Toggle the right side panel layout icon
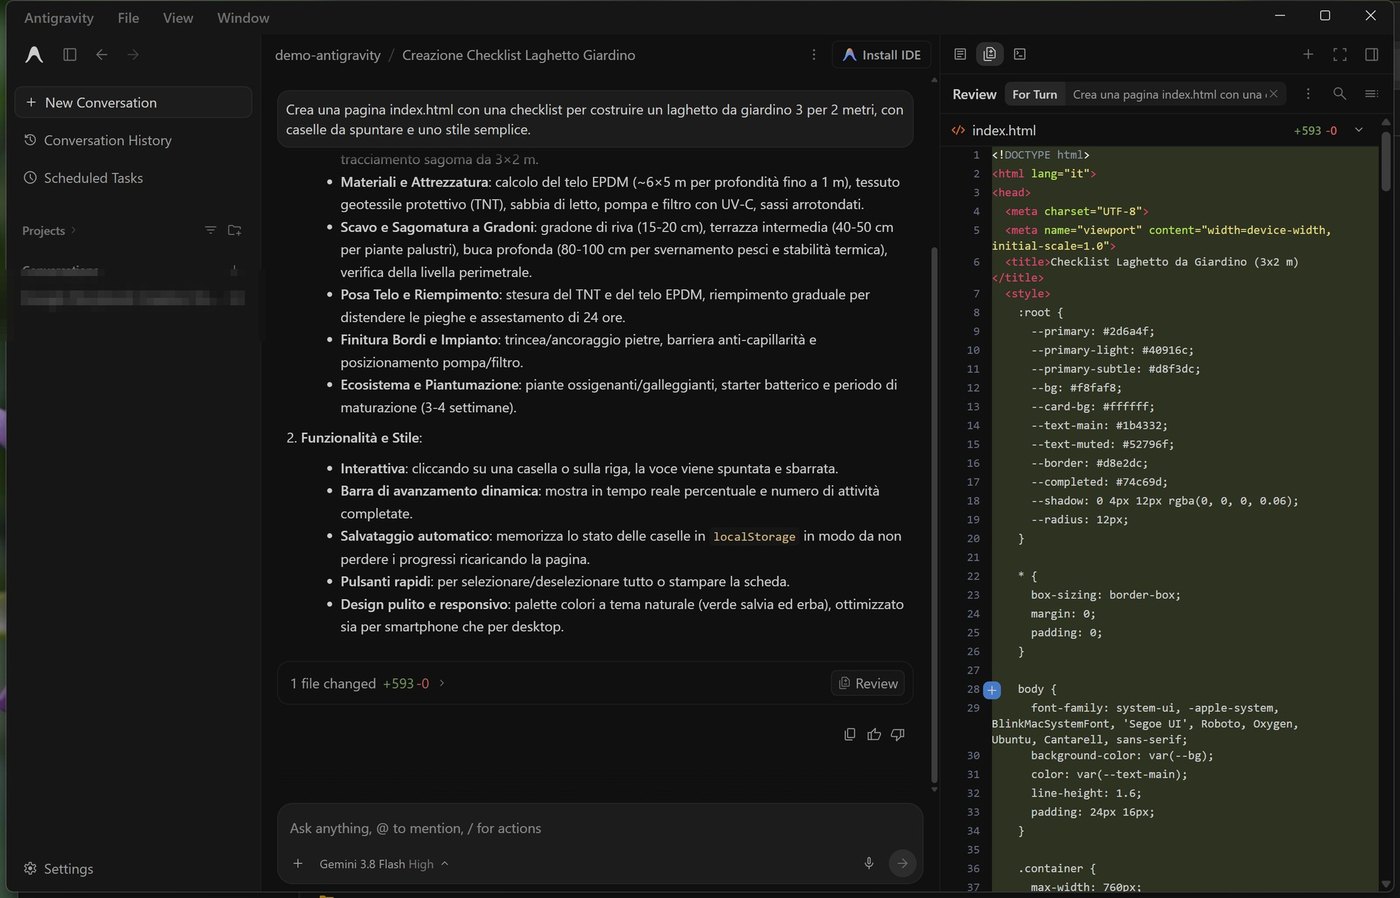Viewport: 1400px width, 898px height. 1372,54
